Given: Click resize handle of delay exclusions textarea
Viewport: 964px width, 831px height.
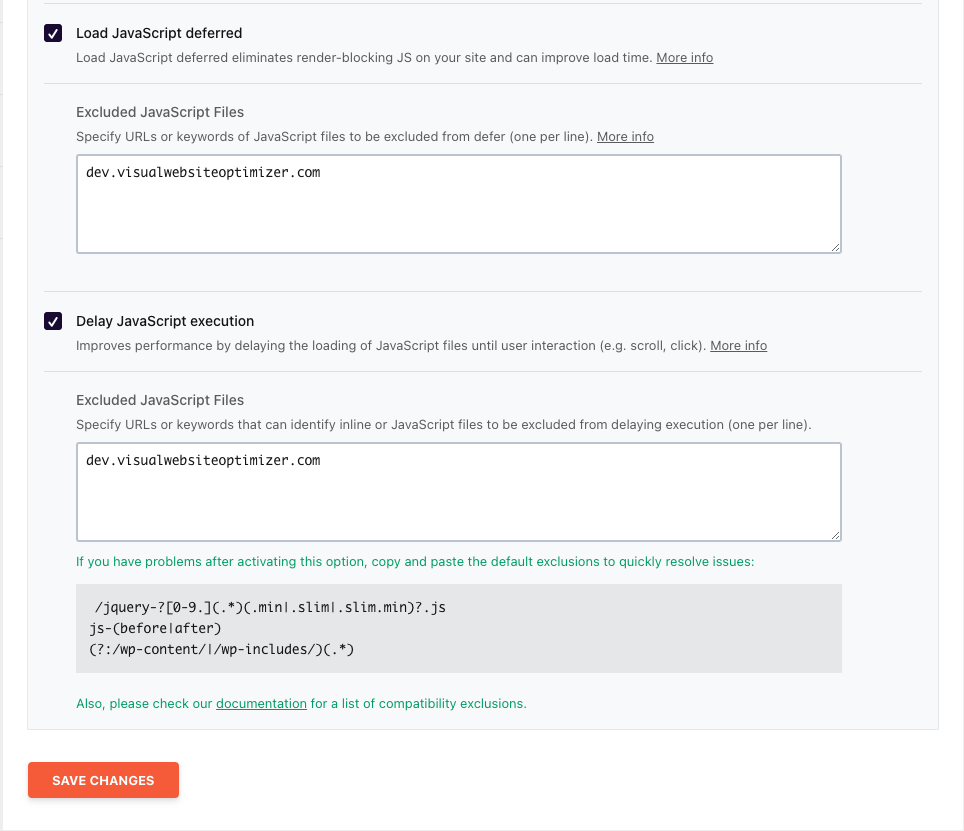Looking at the screenshot, I should tap(836, 535).
